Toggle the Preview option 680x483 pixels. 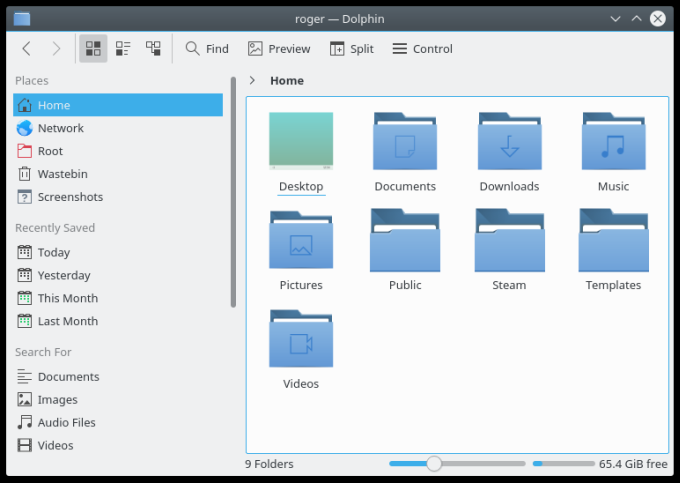279,49
